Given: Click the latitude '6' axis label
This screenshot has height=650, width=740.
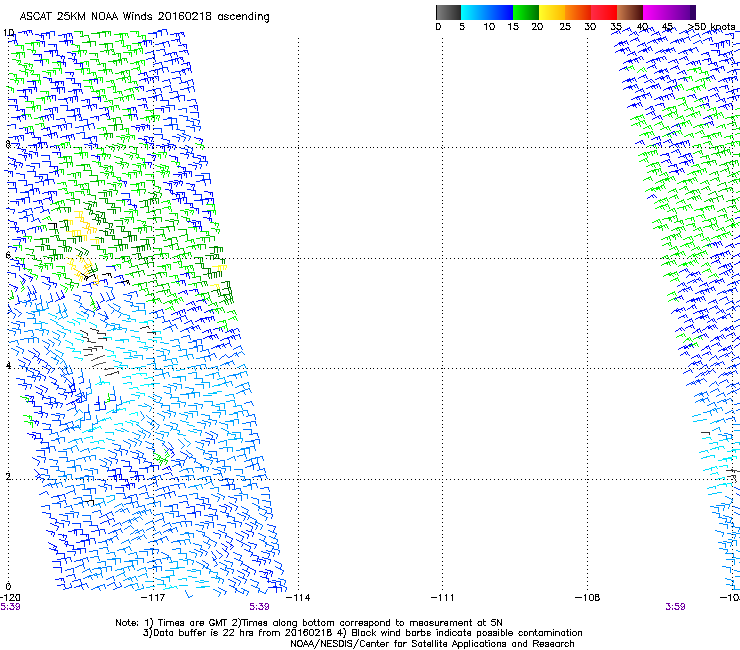Looking at the screenshot, I should pos(8,255).
